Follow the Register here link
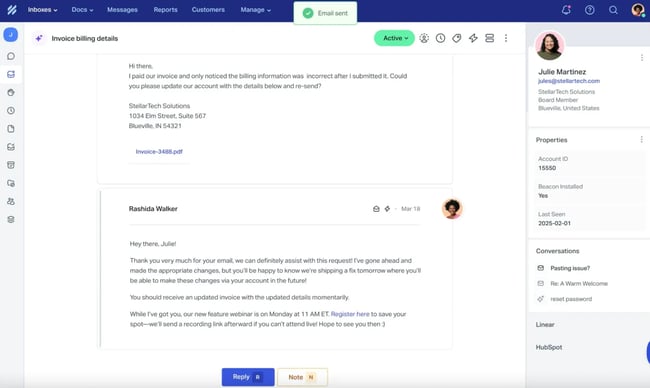 click(350, 314)
